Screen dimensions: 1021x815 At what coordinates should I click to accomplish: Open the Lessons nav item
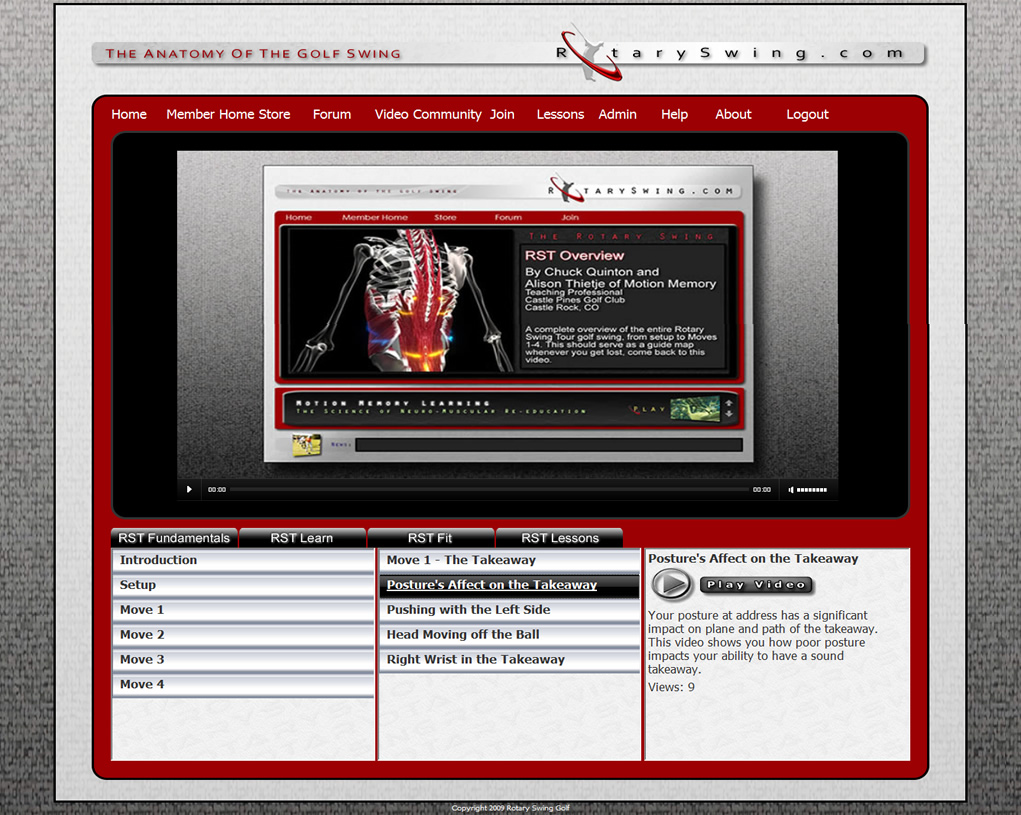pyautogui.click(x=560, y=115)
